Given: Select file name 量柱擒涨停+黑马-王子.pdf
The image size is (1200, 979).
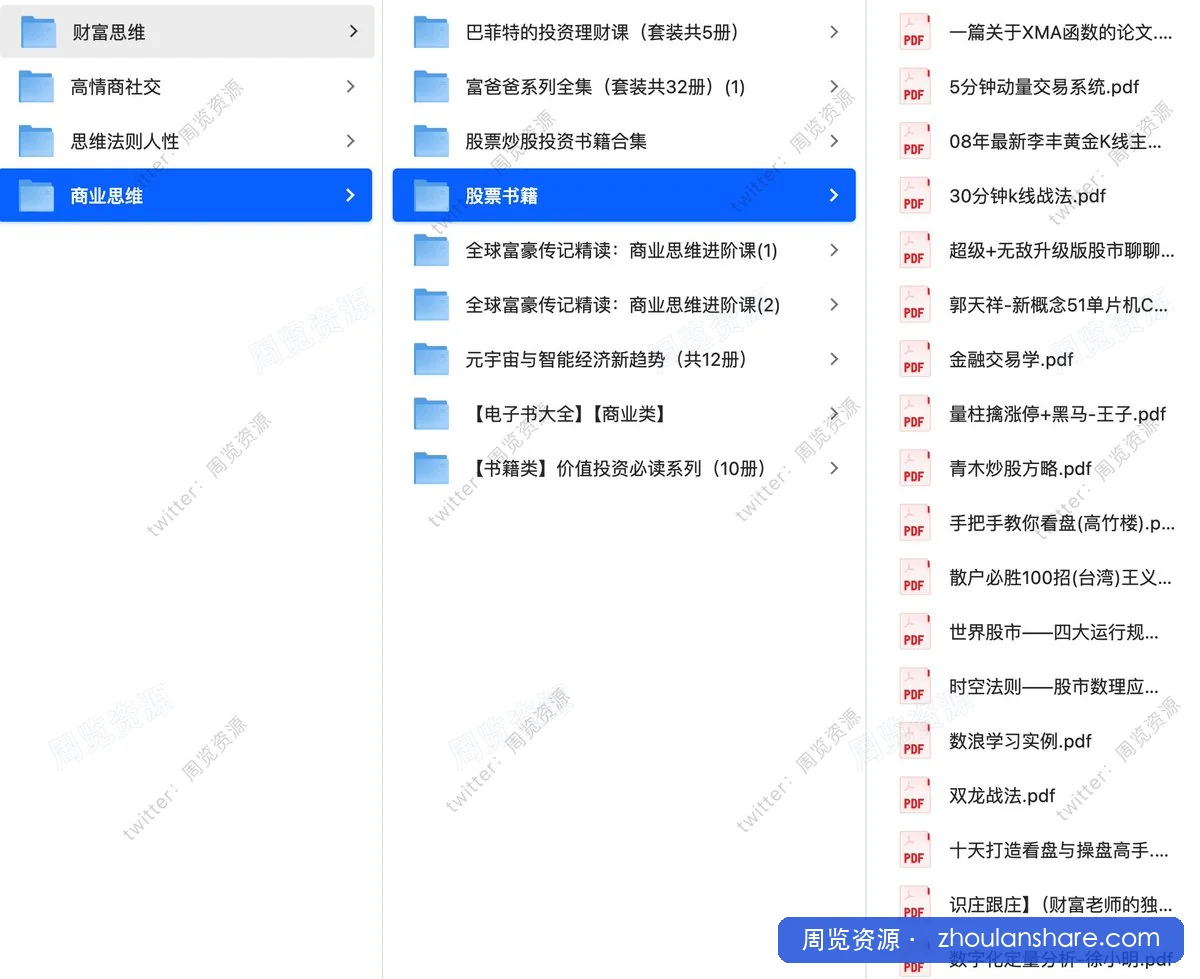Looking at the screenshot, I should tap(1058, 413).
